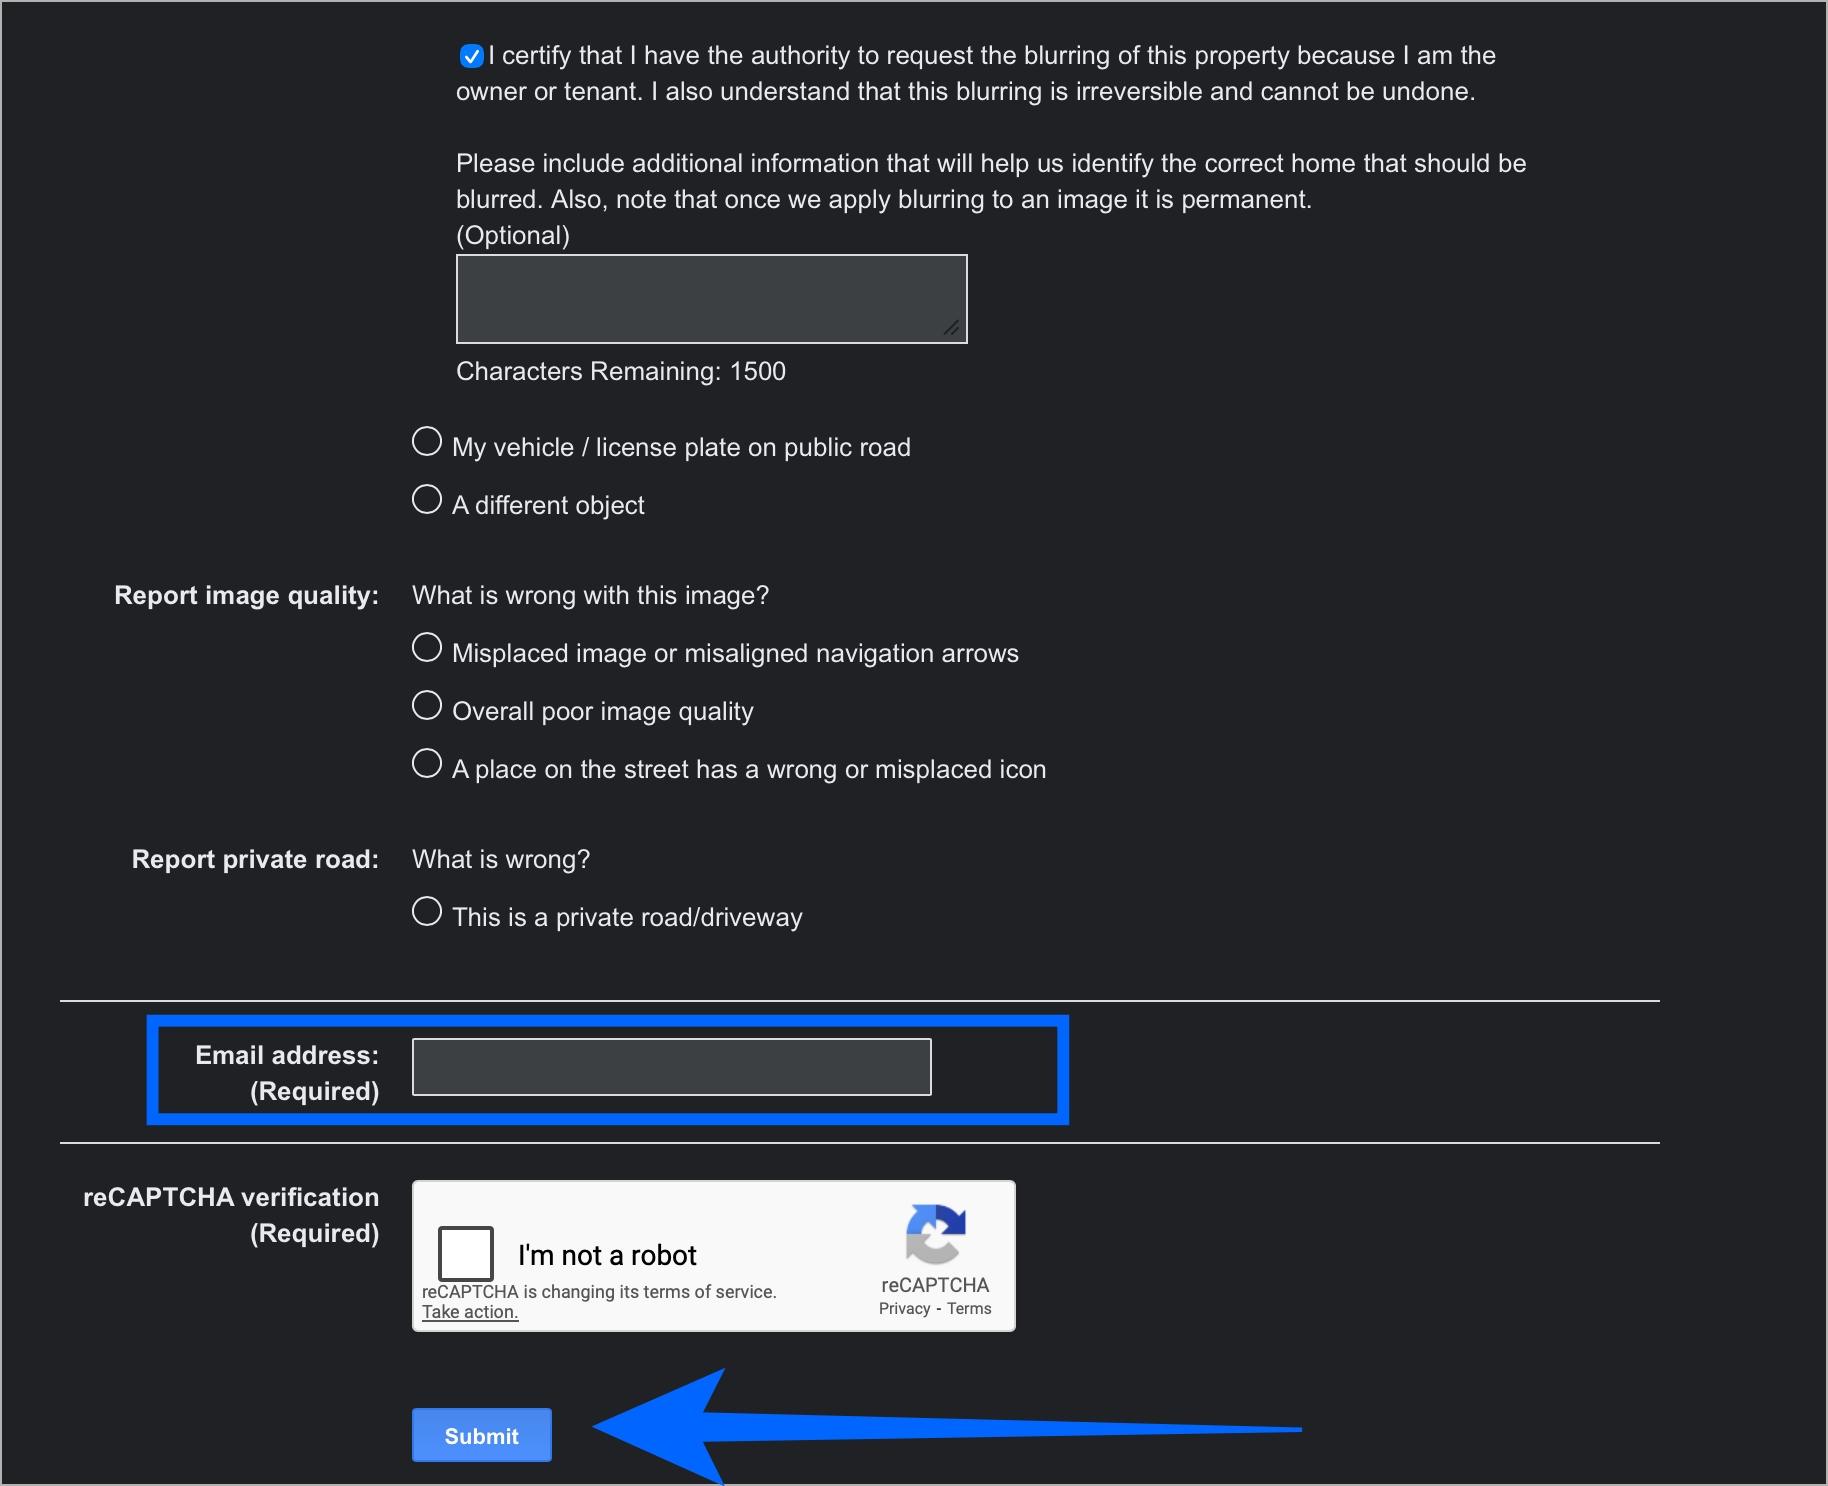Open the reCAPTCHA 'Take action.' link
The height and width of the screenshot is (1486, 1828).
pyautogui.click(x=470, y=1312)
